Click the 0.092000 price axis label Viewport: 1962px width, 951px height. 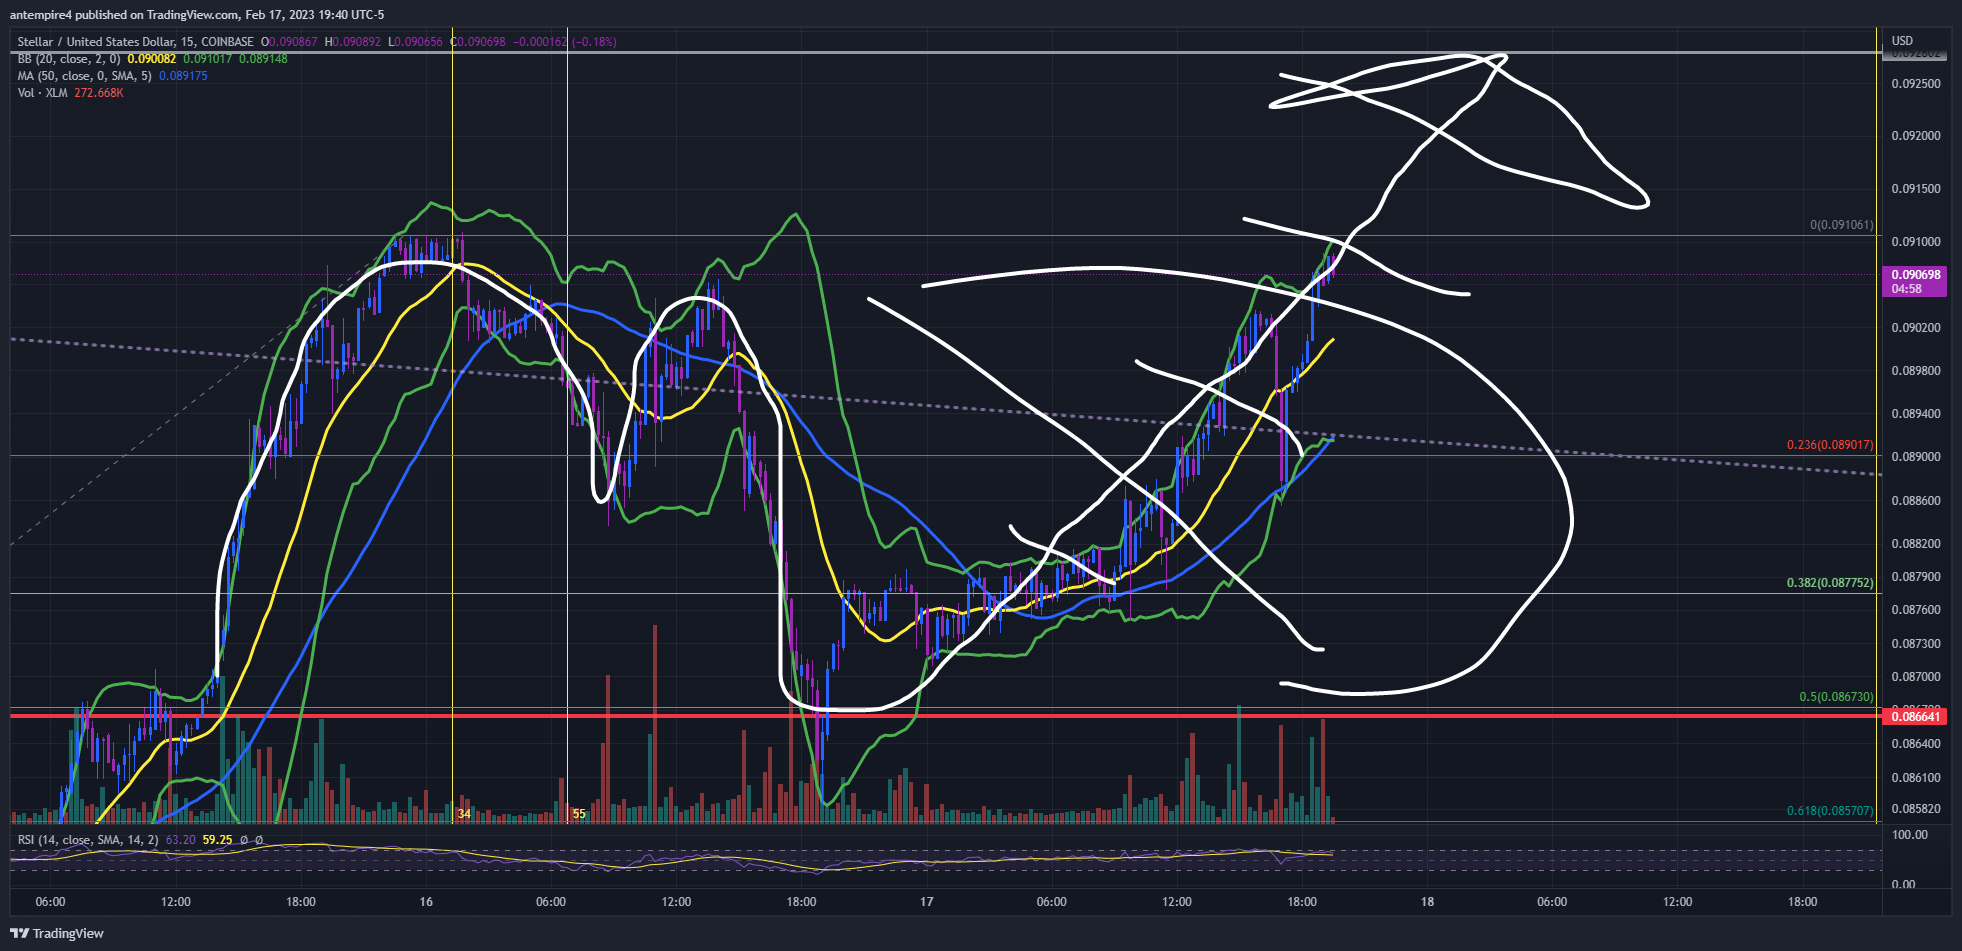click(x=1916, y=136)
